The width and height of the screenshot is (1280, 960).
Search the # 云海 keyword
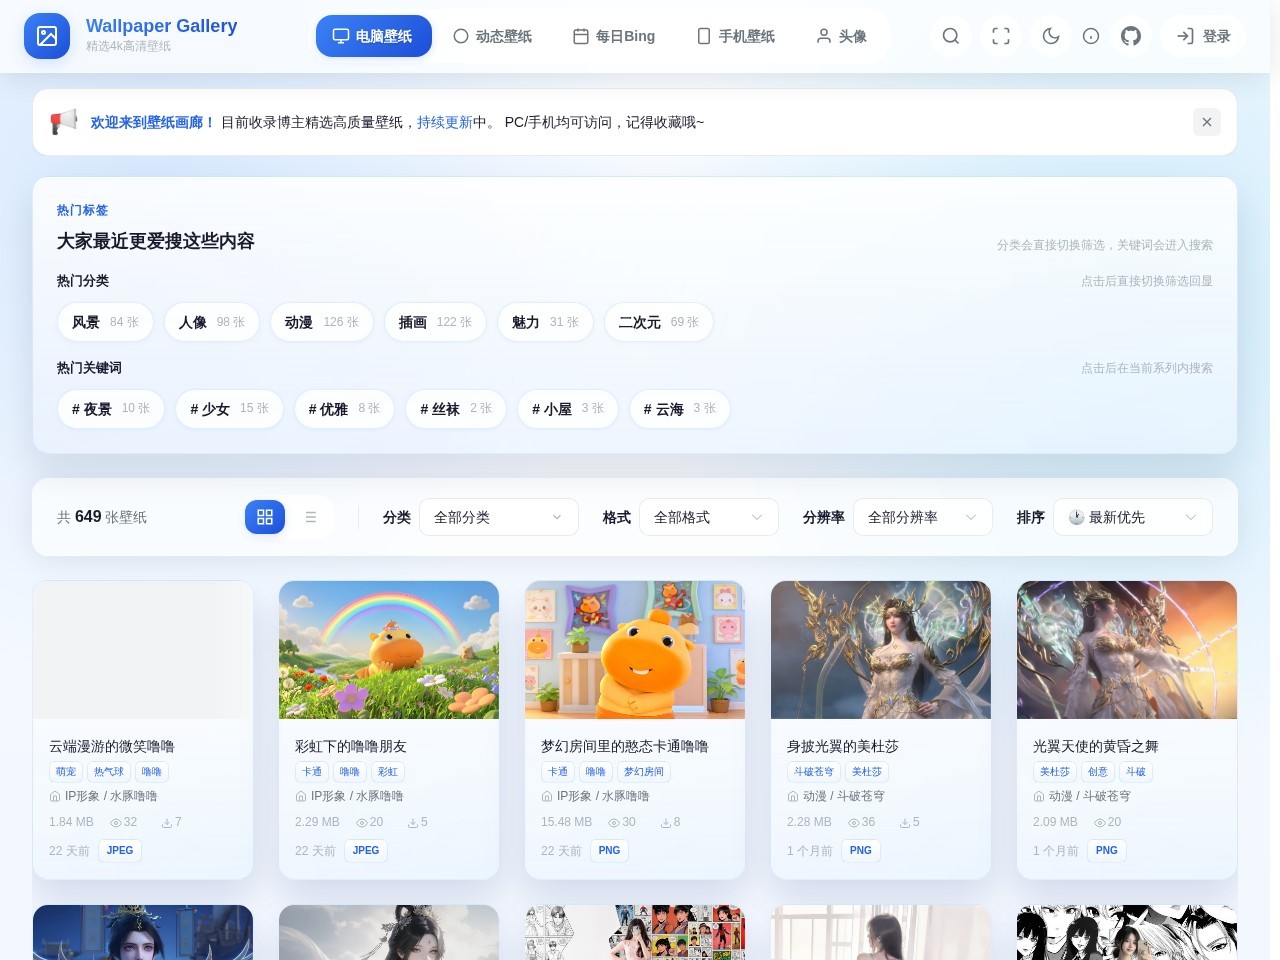click(x=680, y=409)
